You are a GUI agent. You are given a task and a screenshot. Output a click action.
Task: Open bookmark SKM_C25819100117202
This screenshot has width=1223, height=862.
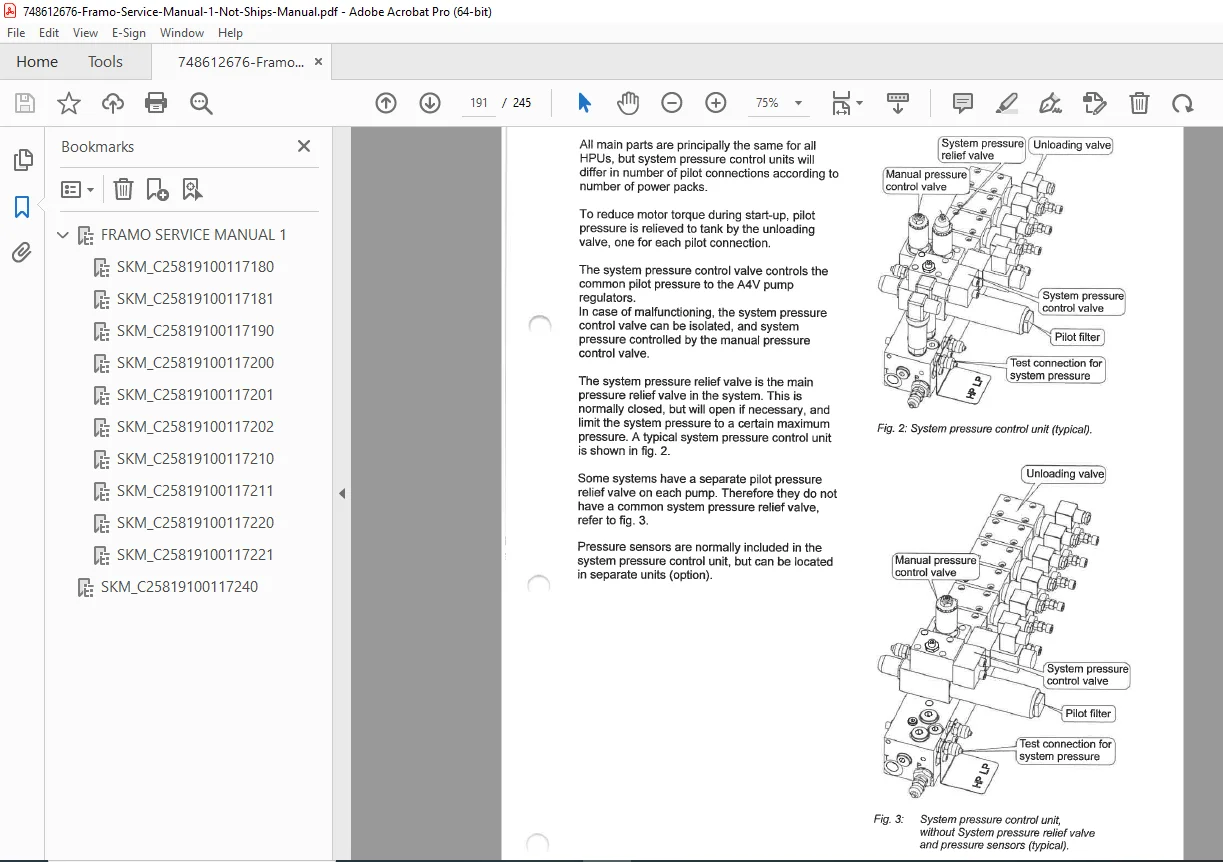(x=195, y=427)
